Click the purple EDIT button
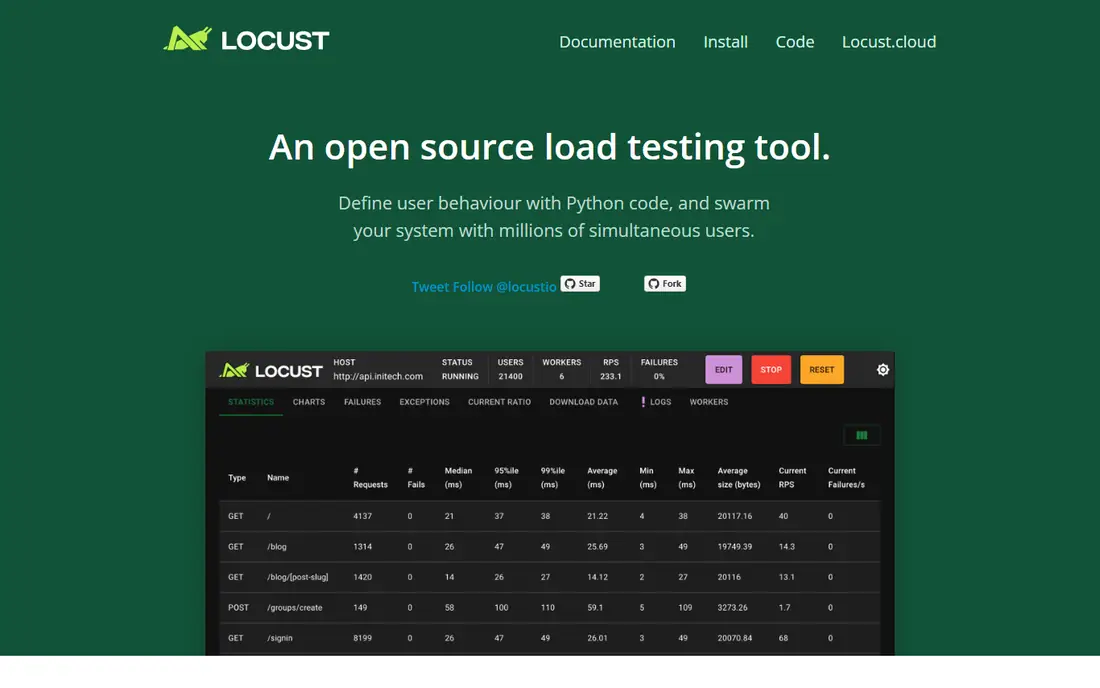Screen dimensions: 1100x688 [723, 370]
